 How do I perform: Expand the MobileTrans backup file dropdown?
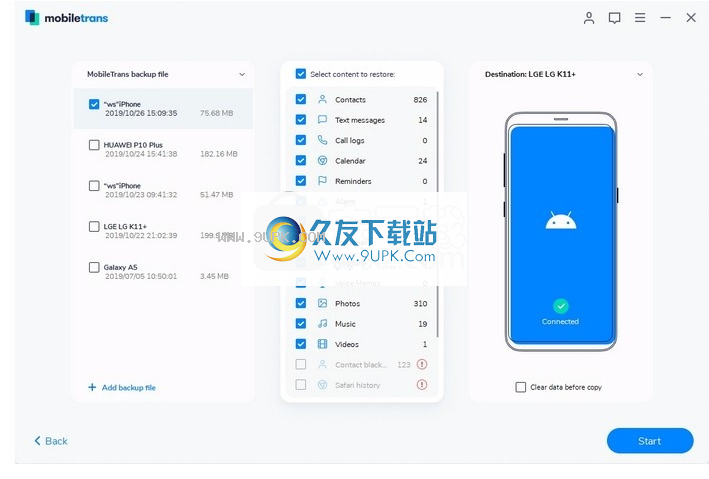(x=242, y=74)
